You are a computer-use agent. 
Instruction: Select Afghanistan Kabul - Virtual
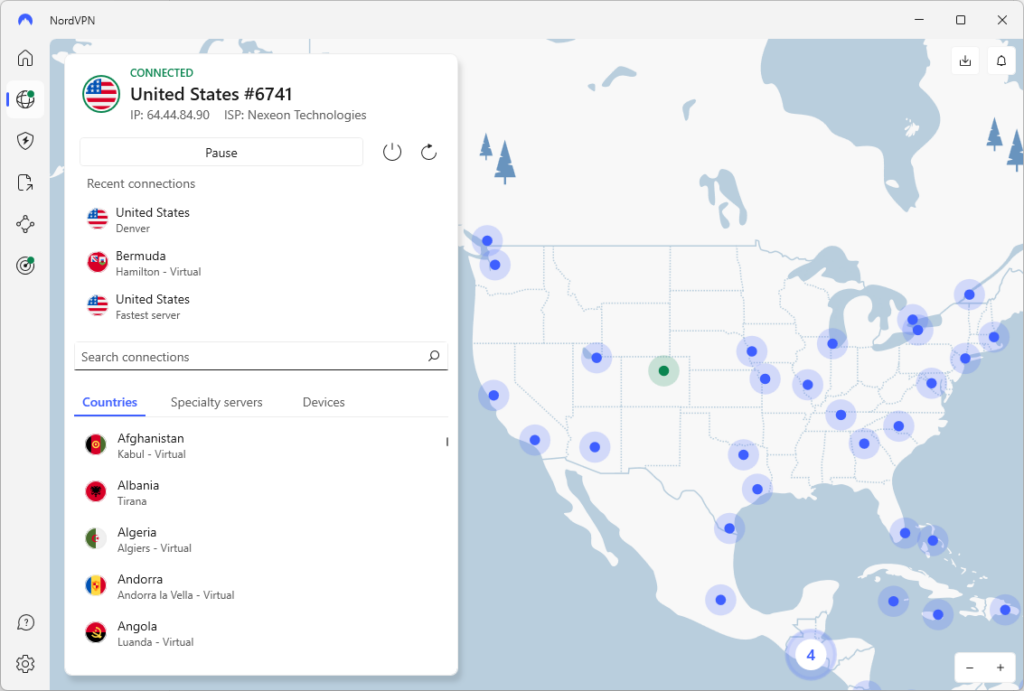point(261,445)
